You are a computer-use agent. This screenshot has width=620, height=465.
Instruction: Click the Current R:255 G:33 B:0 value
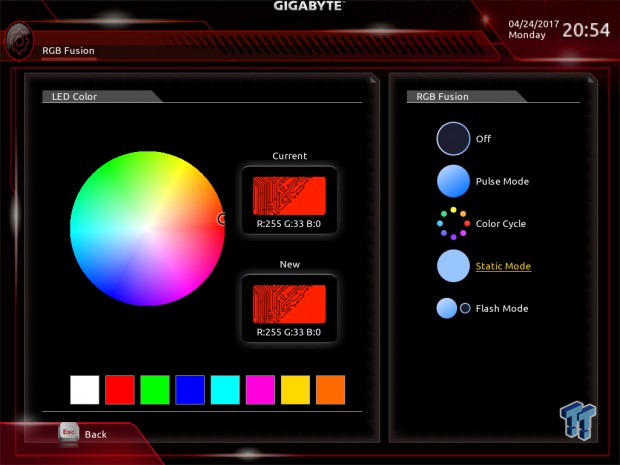click(x=289, y=224)
